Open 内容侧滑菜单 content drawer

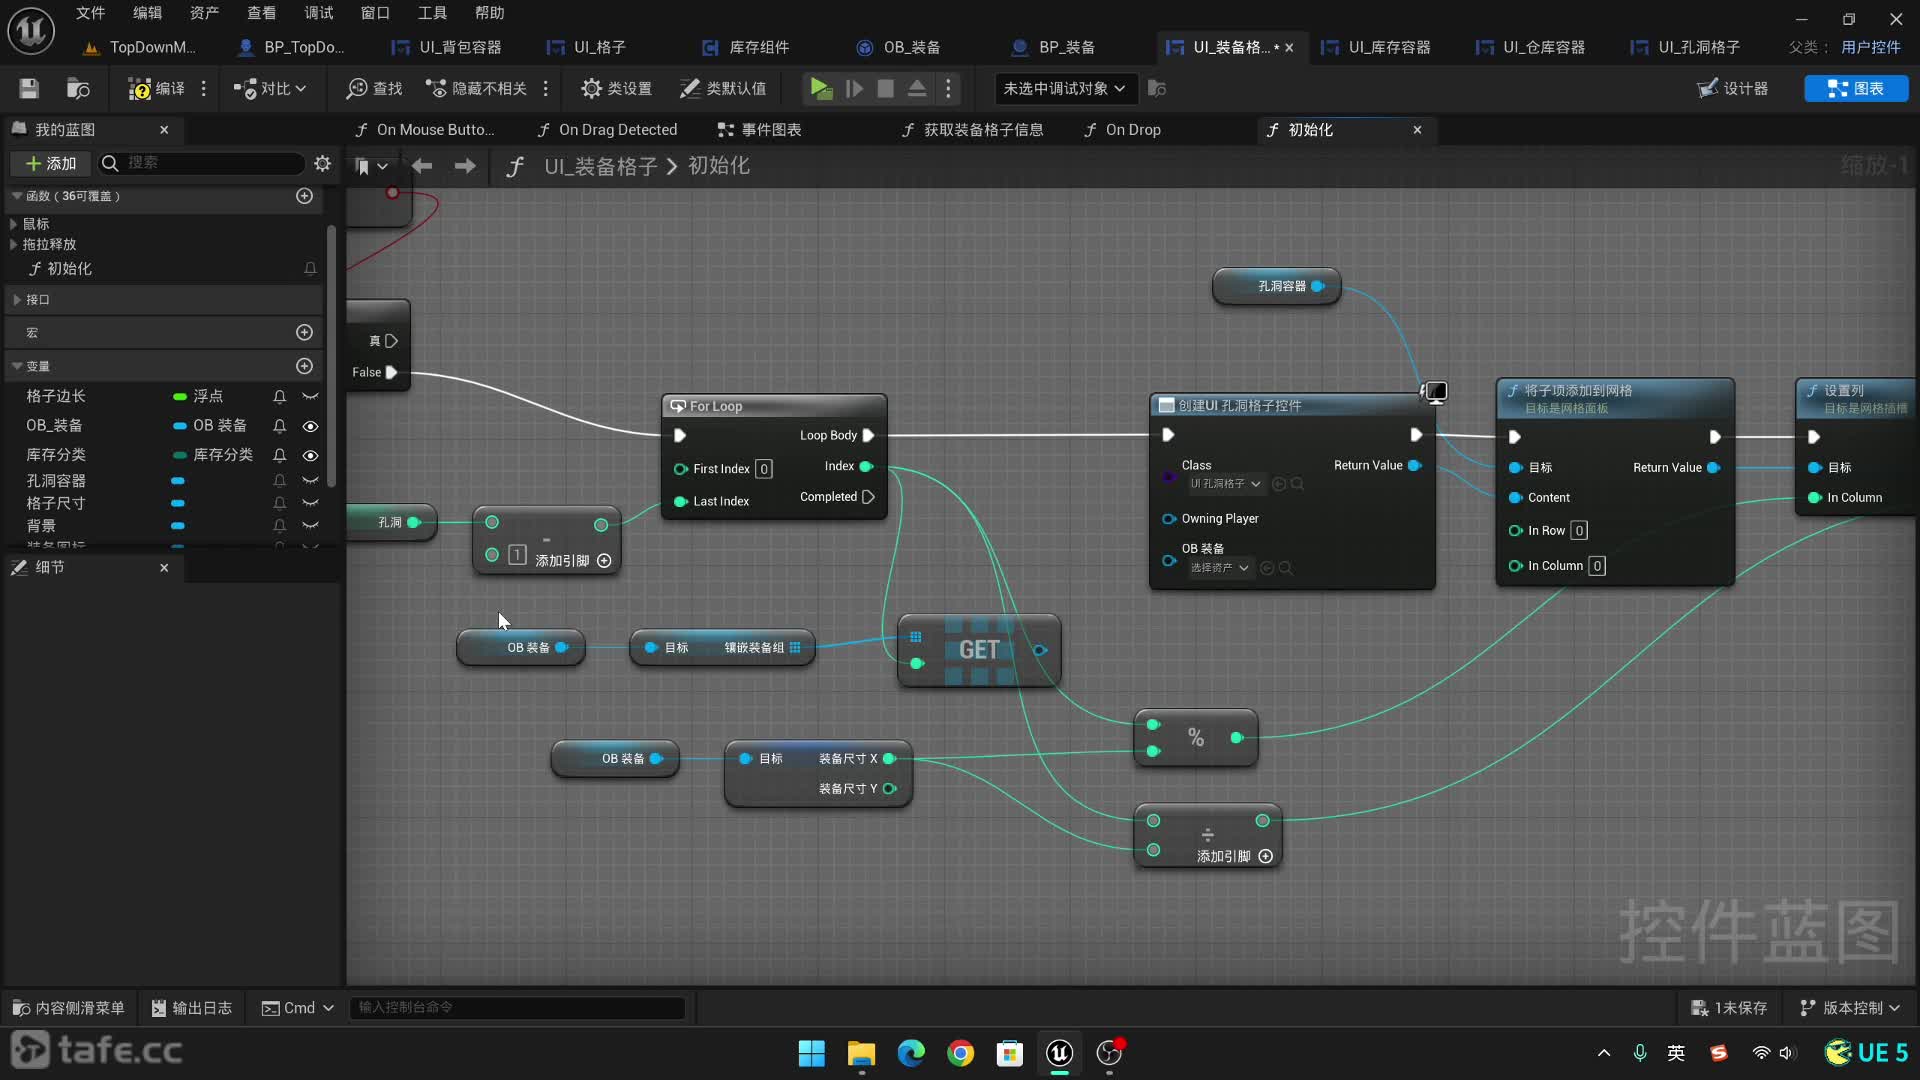[x=68, y=1008]
